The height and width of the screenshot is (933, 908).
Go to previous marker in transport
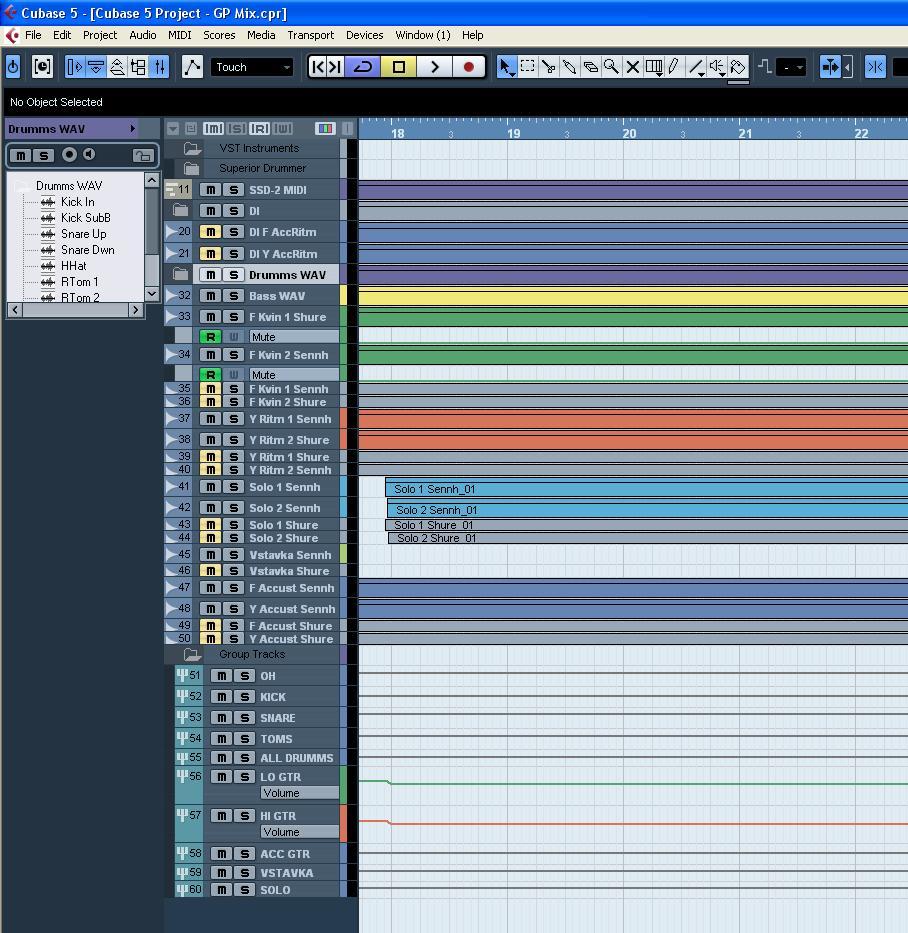point(318,67)
